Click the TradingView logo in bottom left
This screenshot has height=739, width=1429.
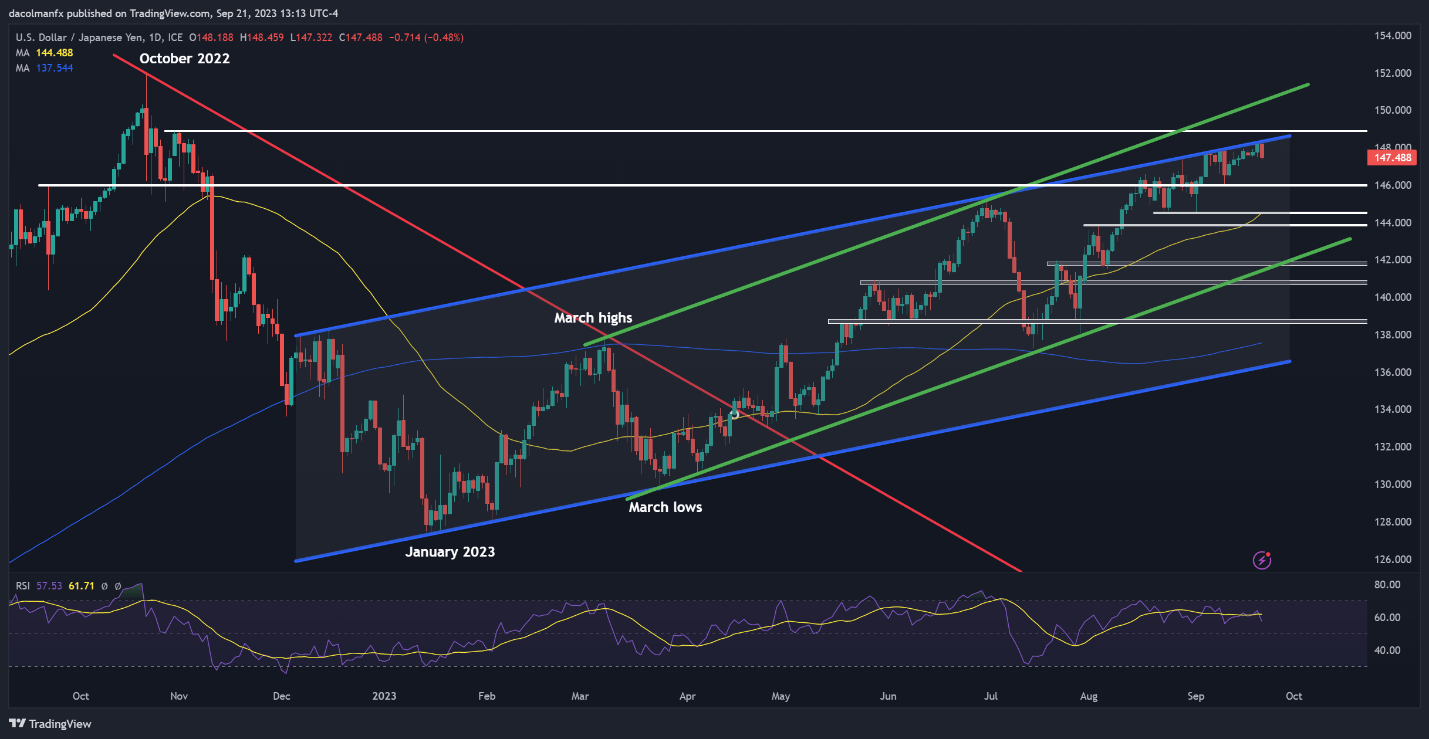(x=19, y=723)
